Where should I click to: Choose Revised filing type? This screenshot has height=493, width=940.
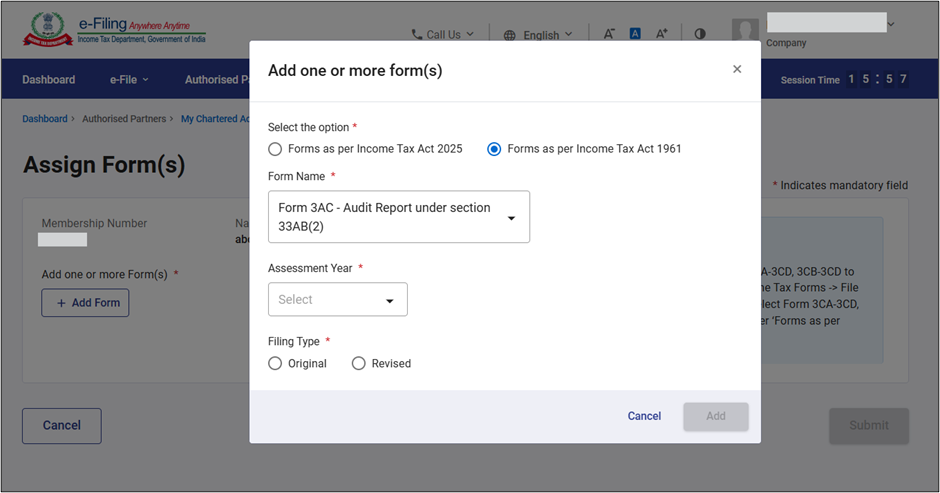point(359,363)
